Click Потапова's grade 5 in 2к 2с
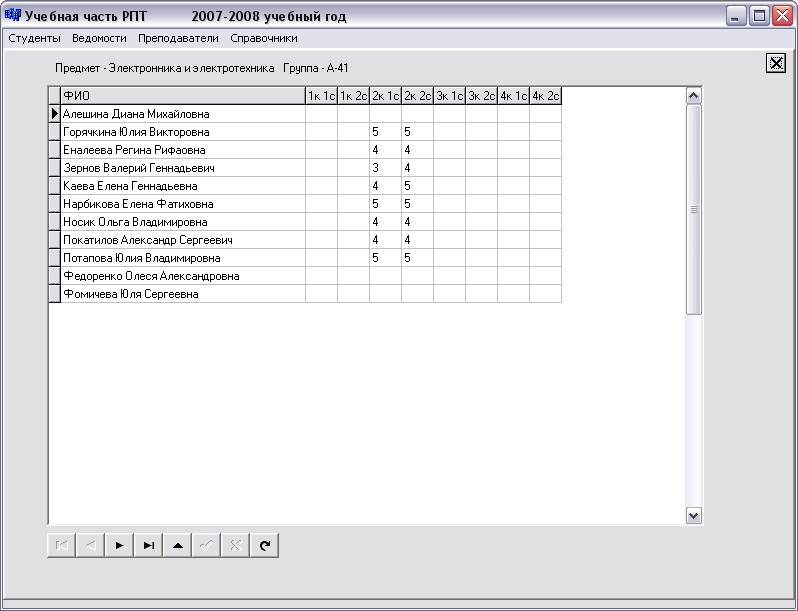 [418, 258]
